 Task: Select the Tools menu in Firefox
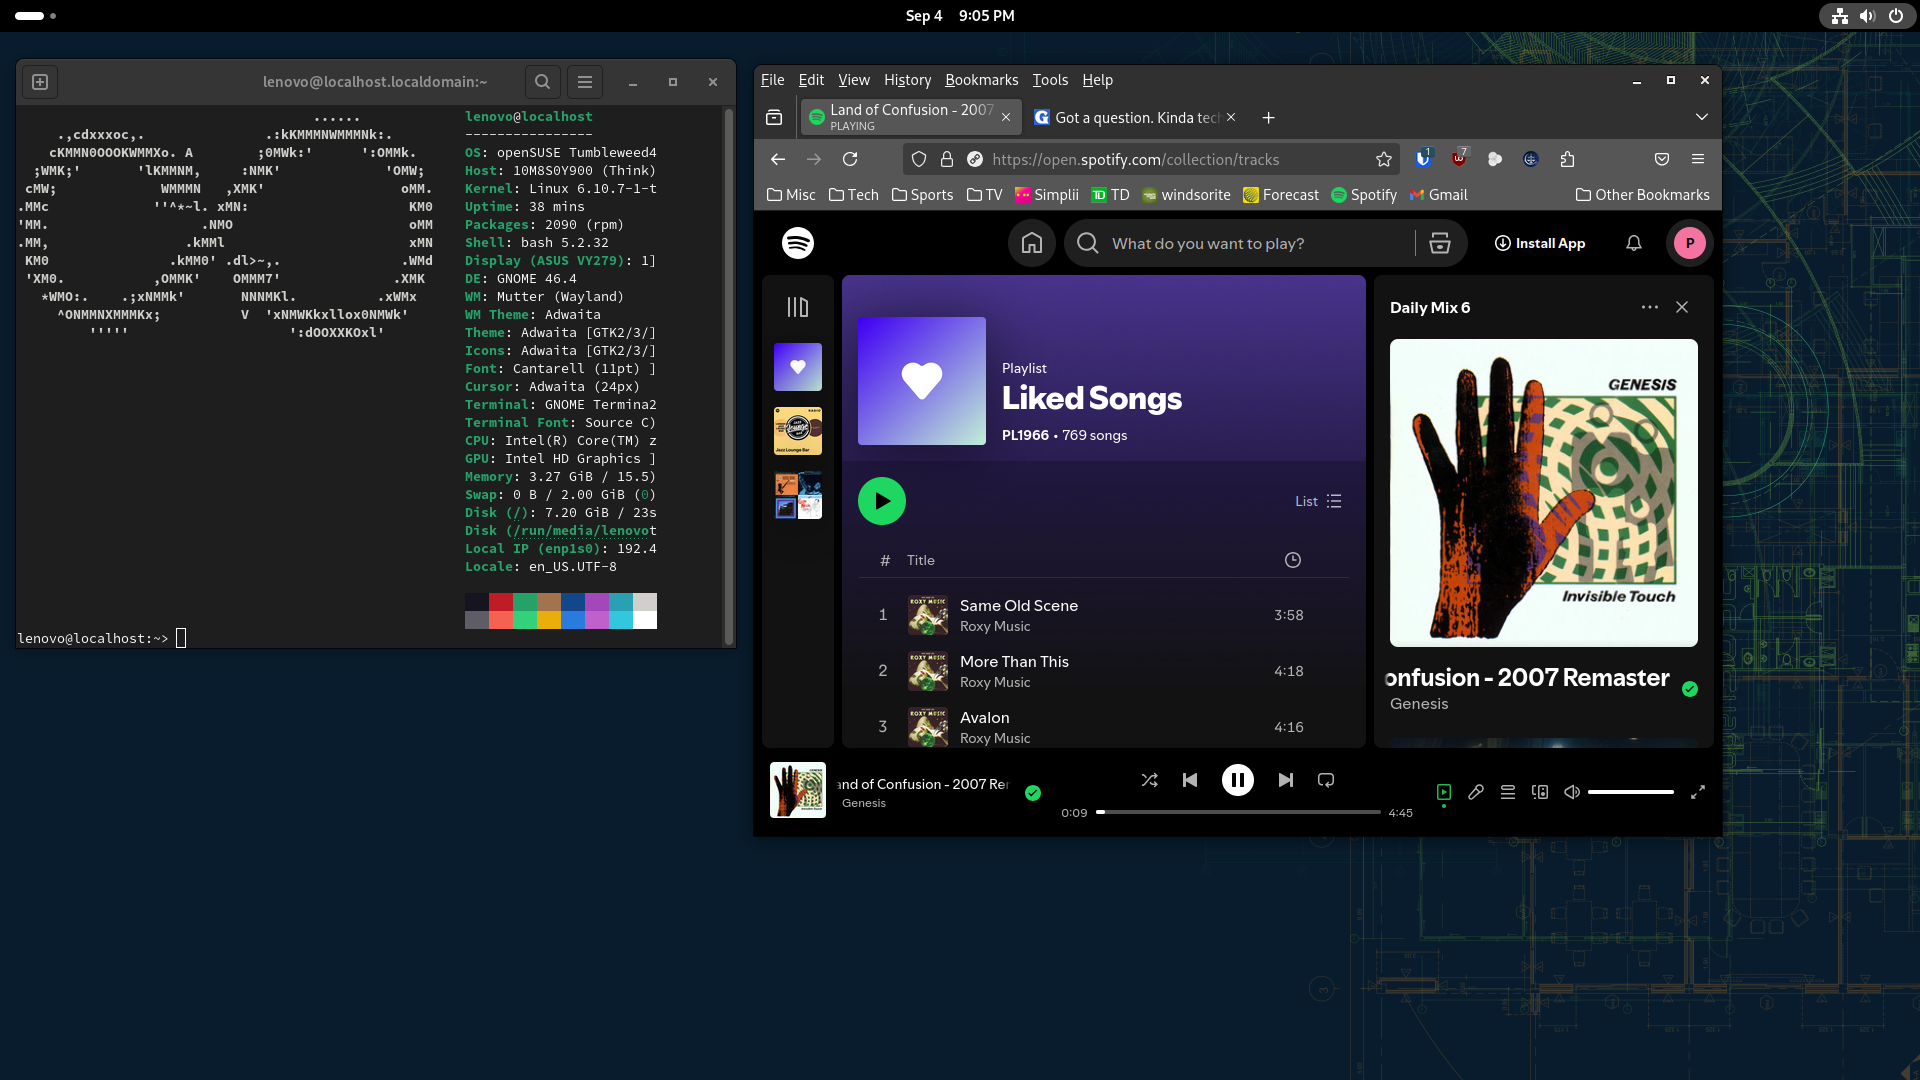(x=1050, y=79)
